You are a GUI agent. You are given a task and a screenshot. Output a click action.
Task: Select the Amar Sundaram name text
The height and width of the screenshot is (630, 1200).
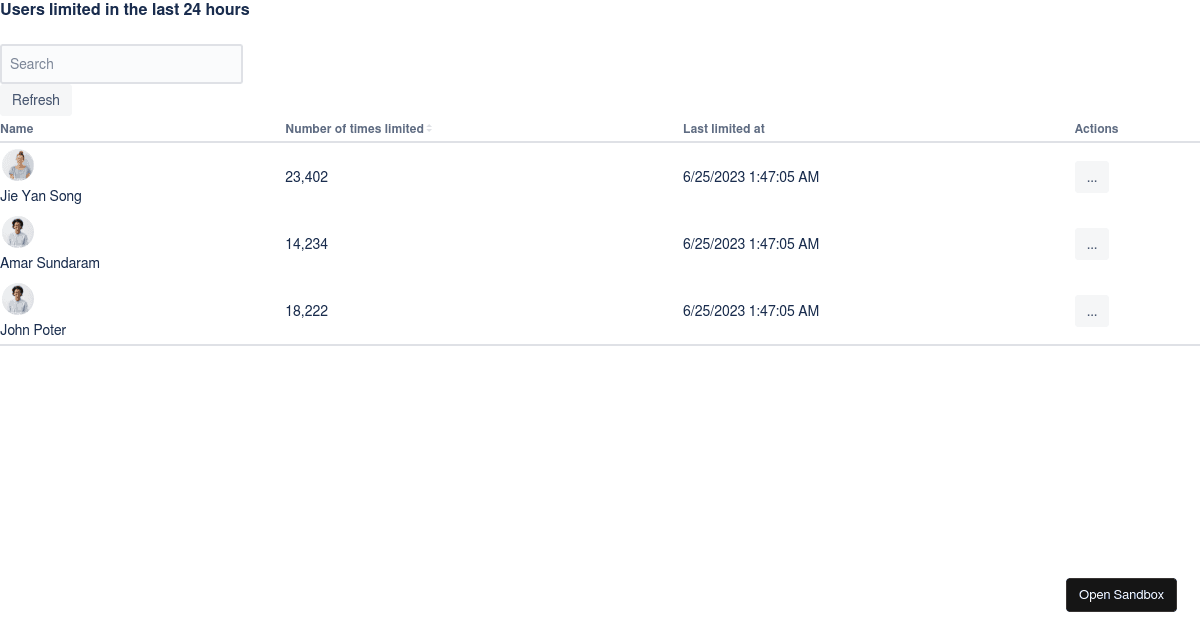(50, 263)
